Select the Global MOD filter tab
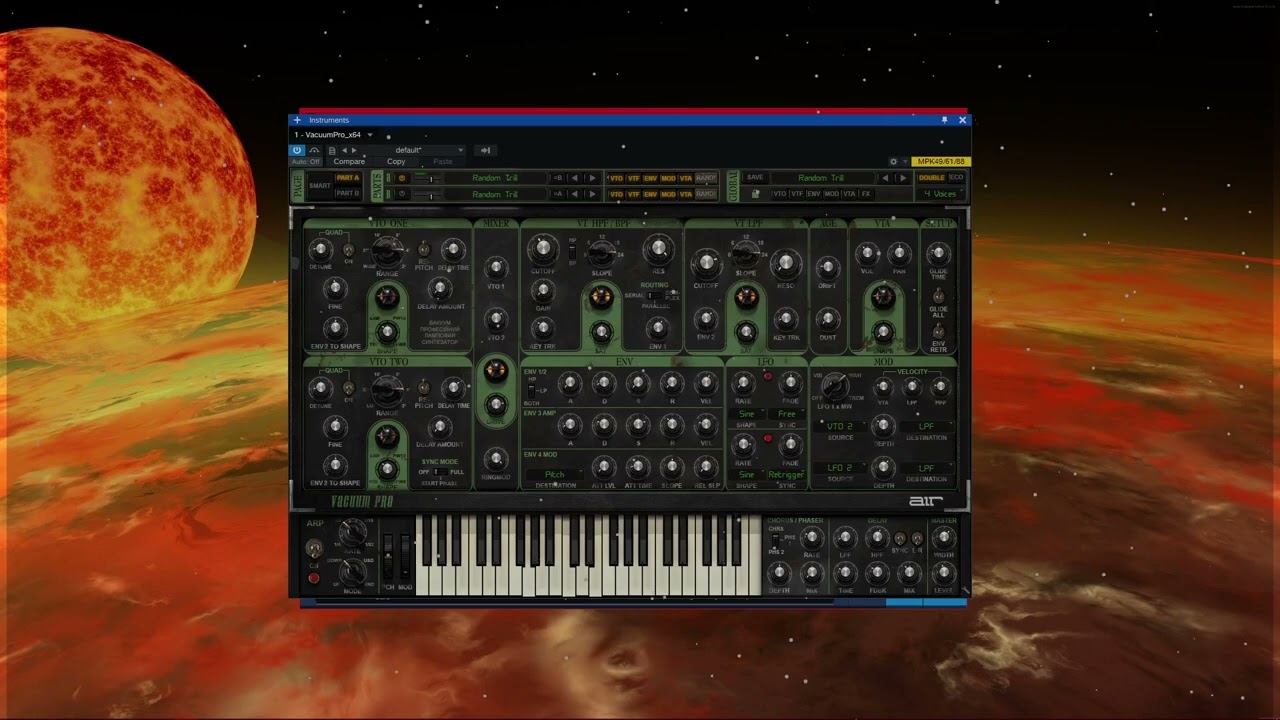This screenshot has width=1280, height=720. pyautogui.click(x=831, y=194)
